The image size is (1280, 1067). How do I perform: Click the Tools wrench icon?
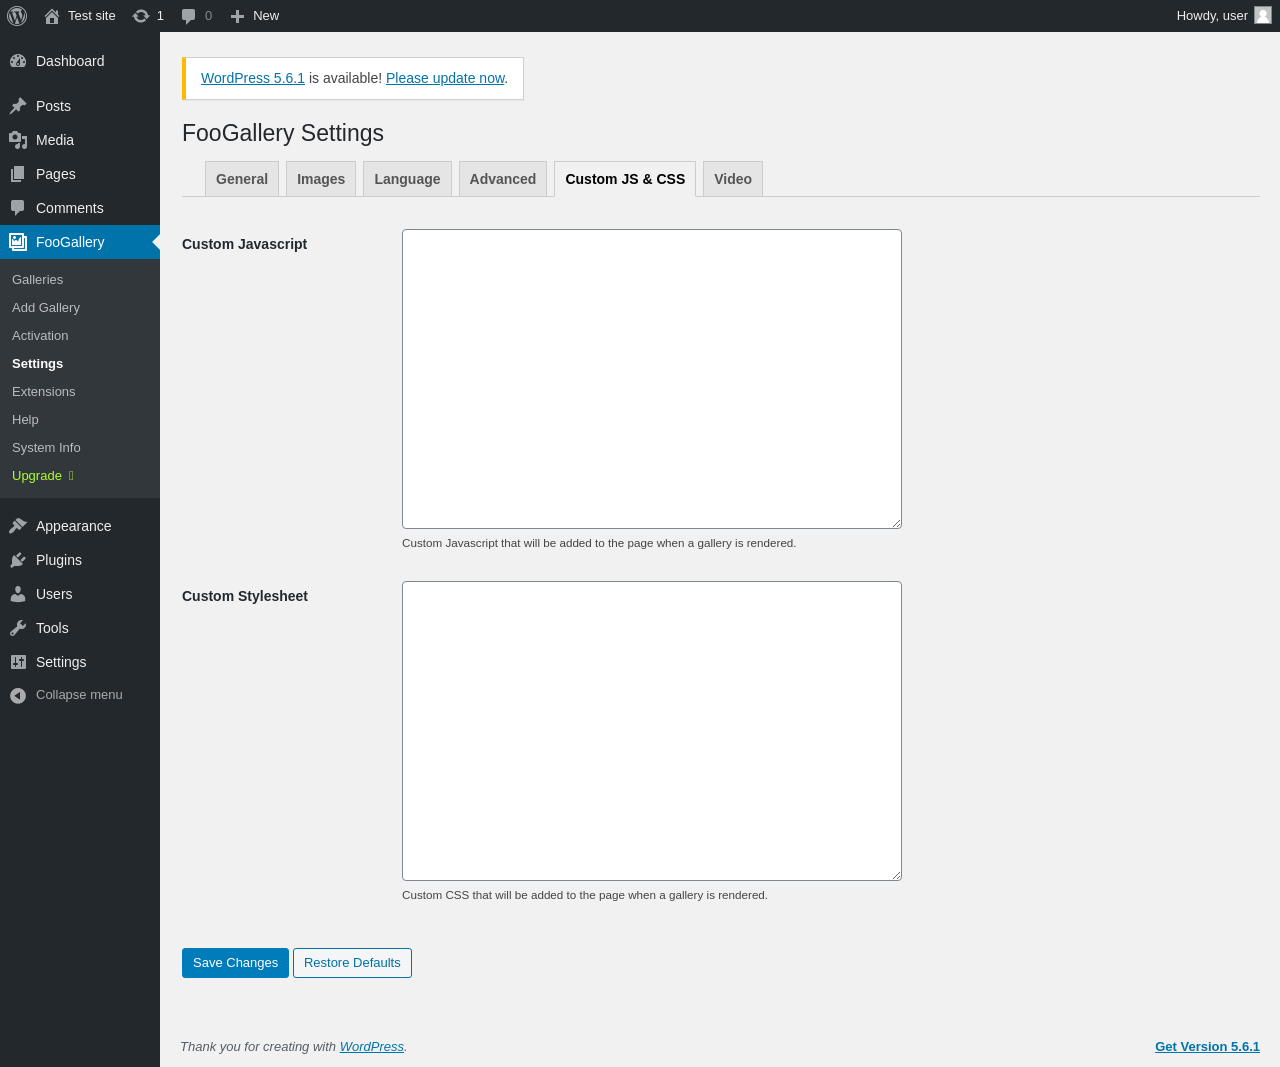(x=18, y=628)
